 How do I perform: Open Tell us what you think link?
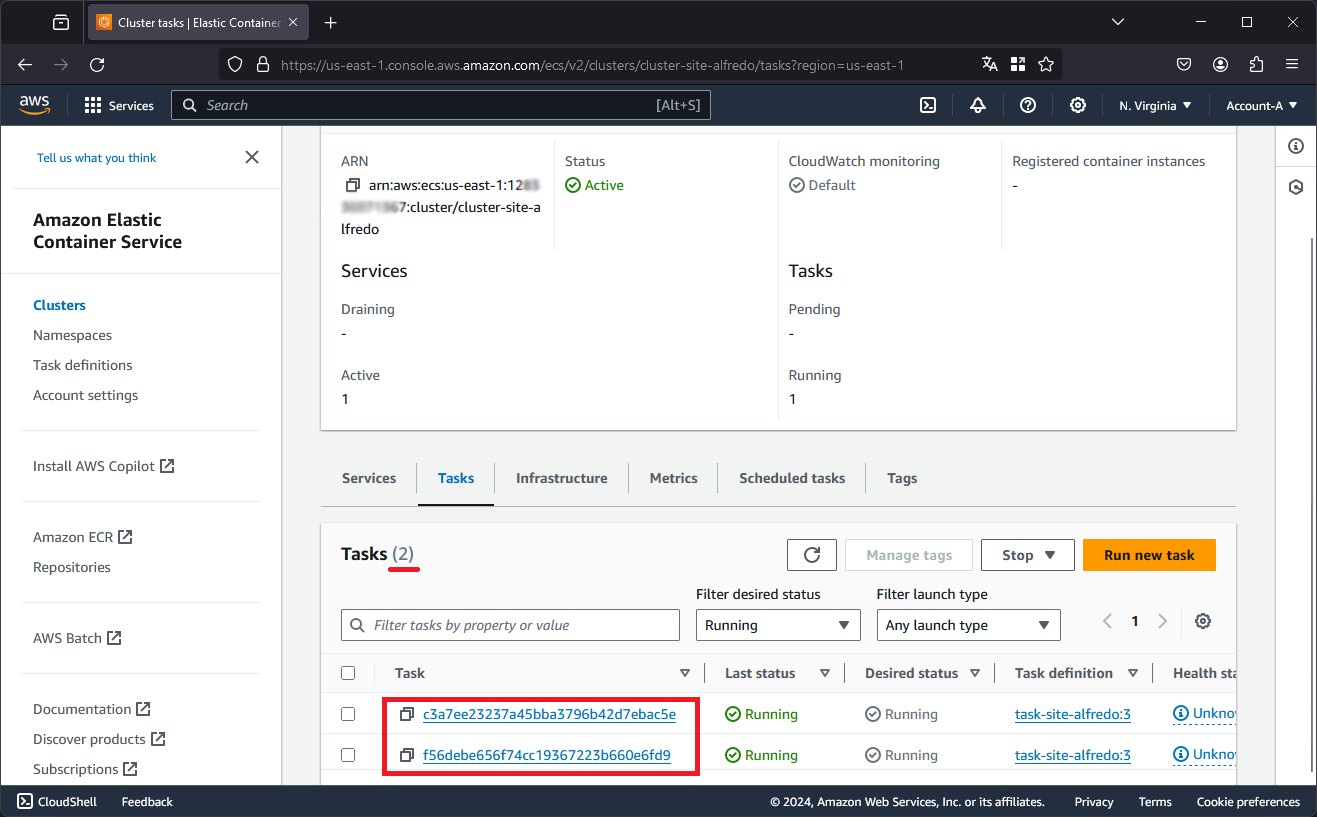click(x=97, y=158)
